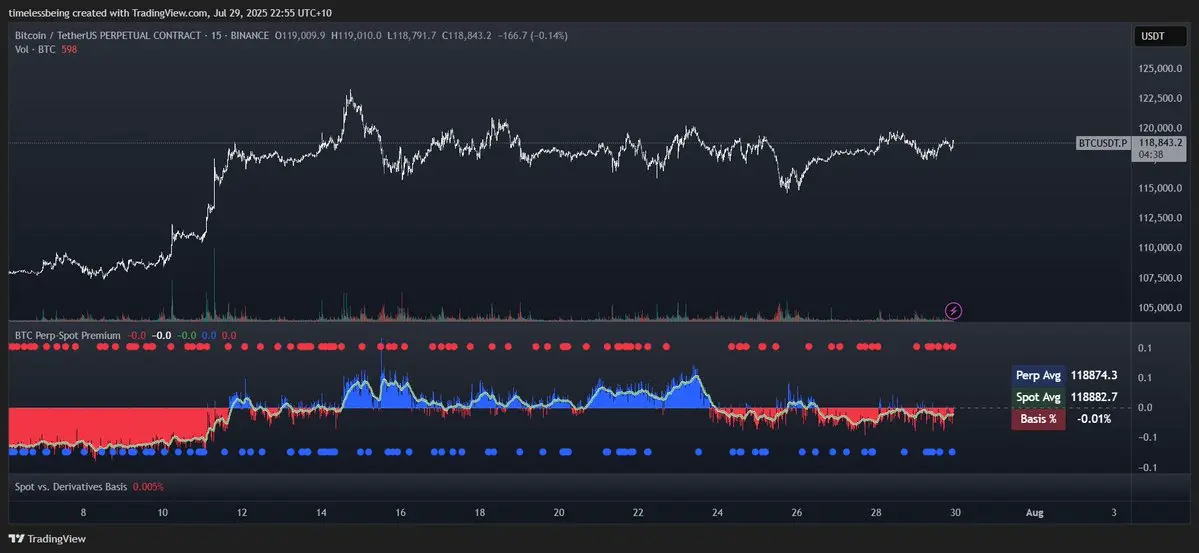Click the date label 8 on time axis

tap(83, 512)
